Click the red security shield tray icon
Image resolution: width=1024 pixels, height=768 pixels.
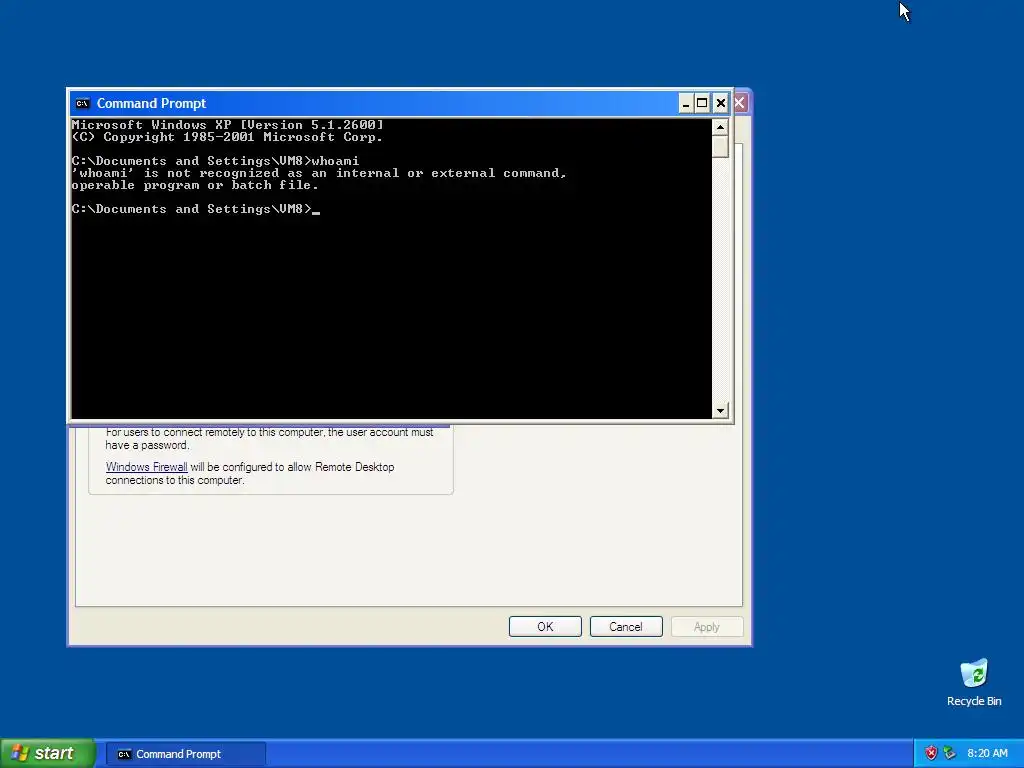click(x=931, y=754)
